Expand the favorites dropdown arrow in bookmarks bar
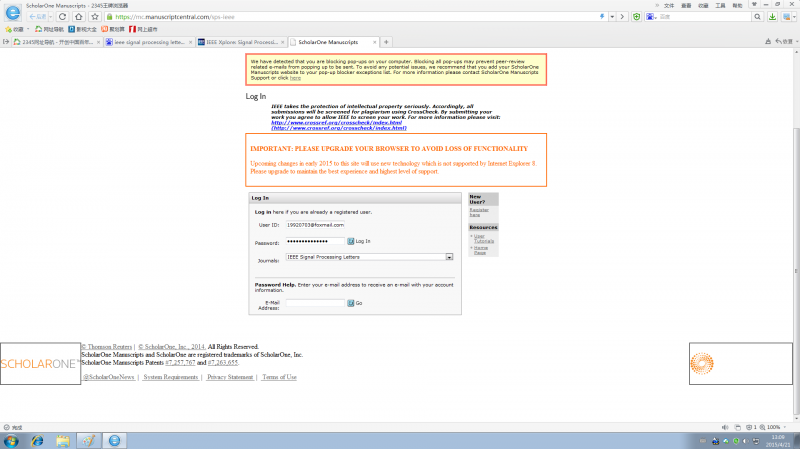This screenshot has width=800, height=449. point(28,30)
